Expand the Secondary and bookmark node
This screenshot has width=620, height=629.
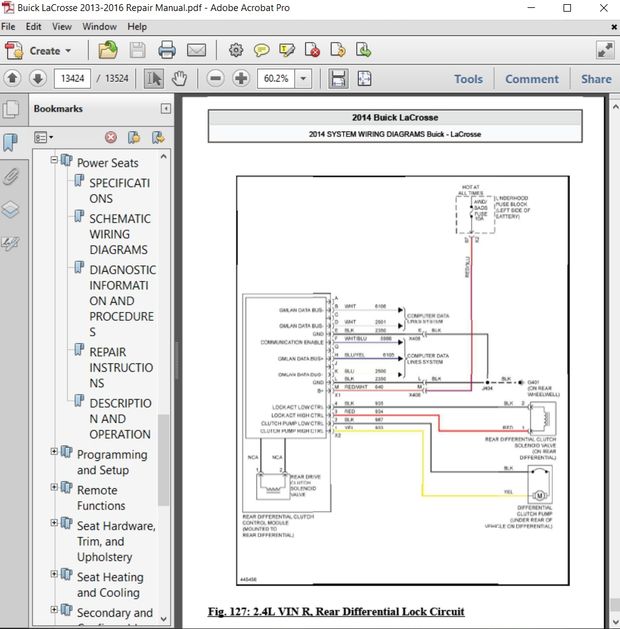point(54,609)
